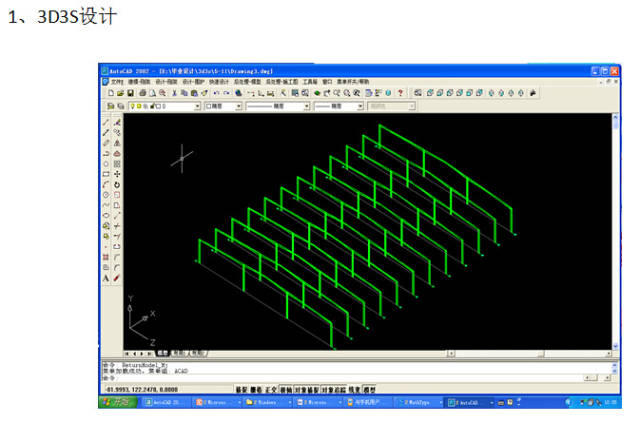
Task: Open the 文件 menu
Action: click(x=117, y=82)
